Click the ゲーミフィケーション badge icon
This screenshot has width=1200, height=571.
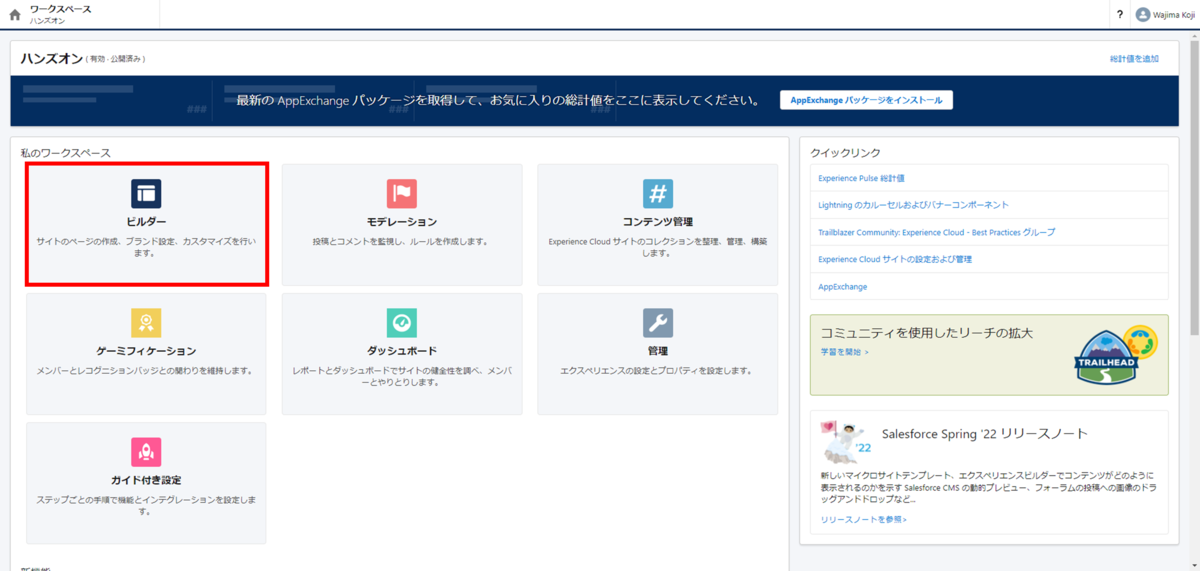coord(146,323)
